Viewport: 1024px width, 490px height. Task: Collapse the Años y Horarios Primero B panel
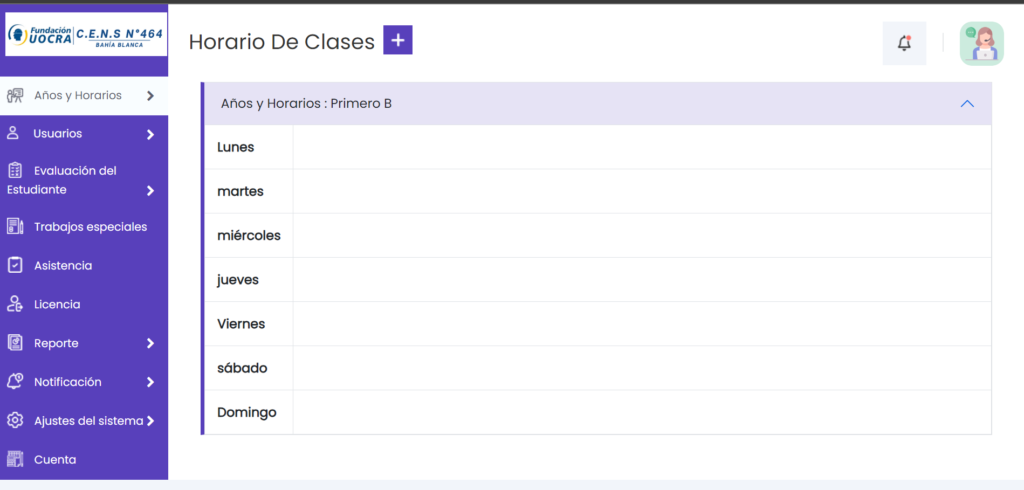(x=967, y=103)
